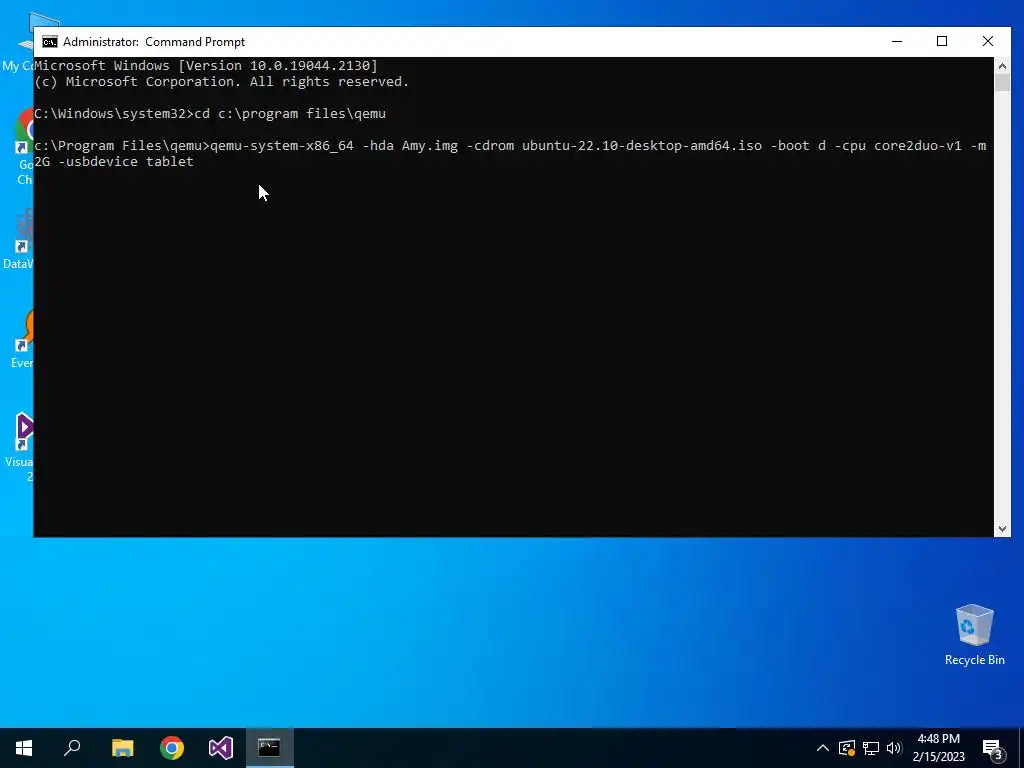Open the network status tray icon

click(x=871, y=748)
